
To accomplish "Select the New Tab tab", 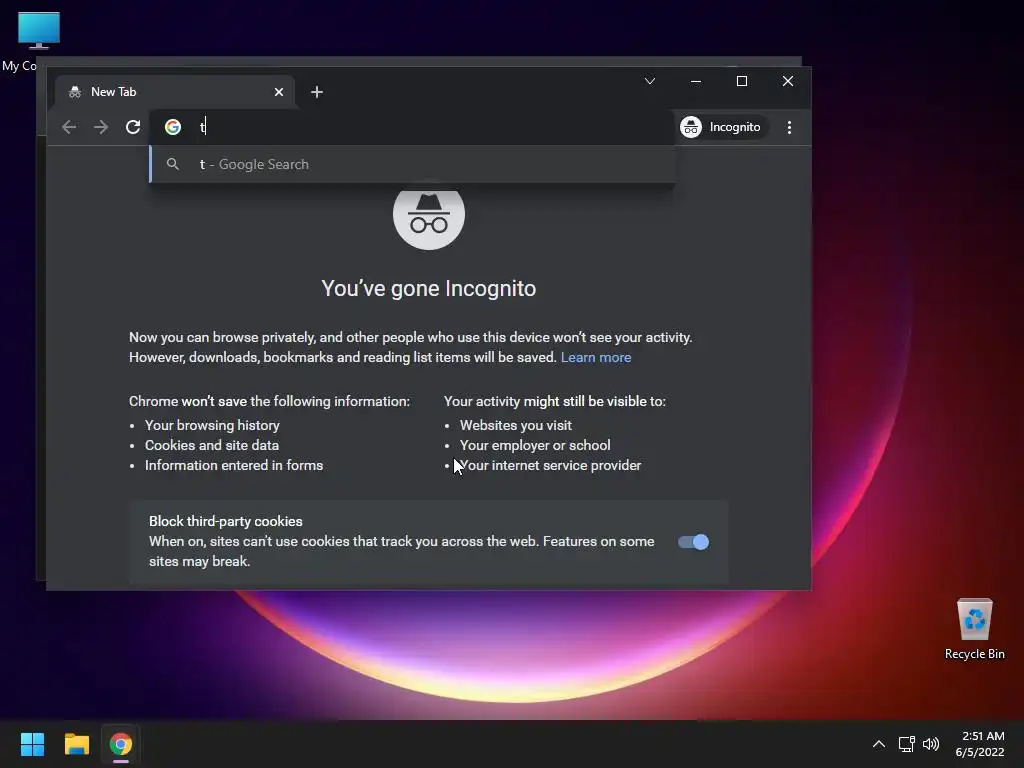I will click(174, 92).
